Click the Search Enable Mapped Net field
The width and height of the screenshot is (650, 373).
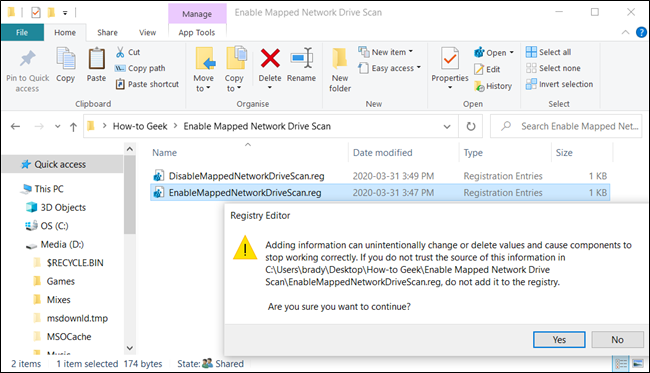tap(566, 126)
